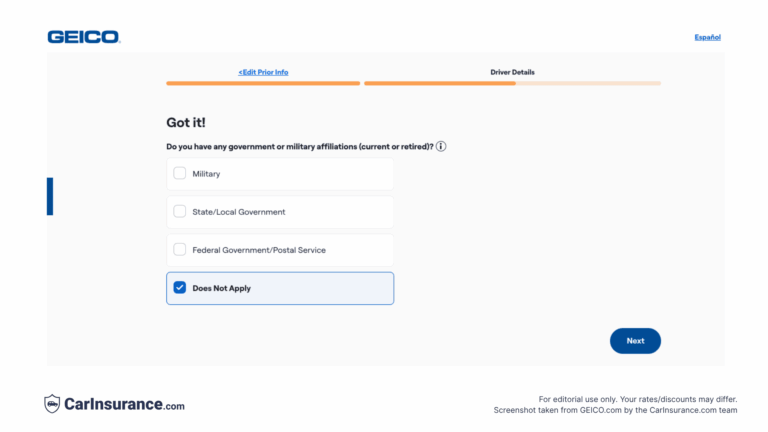Viewport: 768px width, 432px height.
Task: Click the Driver Details step label
Action: pos(512,72)
